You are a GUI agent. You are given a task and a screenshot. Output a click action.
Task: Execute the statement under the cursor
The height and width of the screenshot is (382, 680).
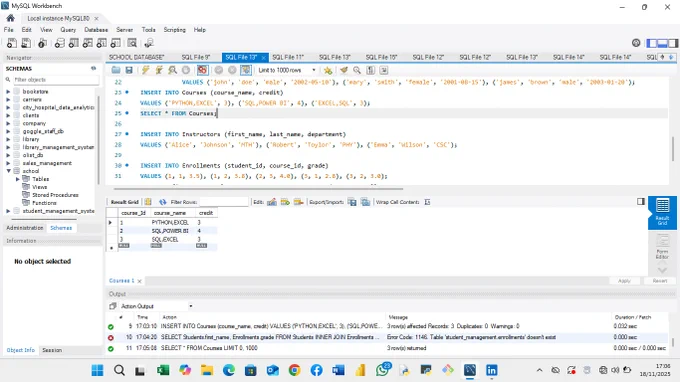click(159, 70)
